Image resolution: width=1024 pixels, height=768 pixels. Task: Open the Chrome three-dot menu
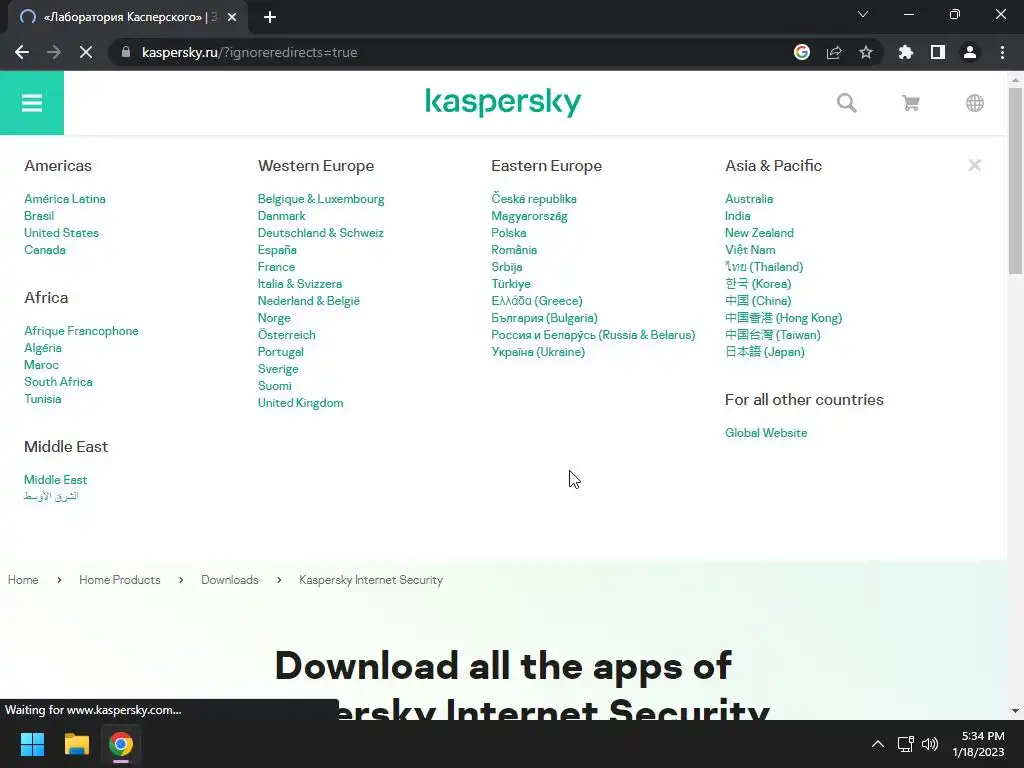pyautogui.click(x=1002, y=52)
